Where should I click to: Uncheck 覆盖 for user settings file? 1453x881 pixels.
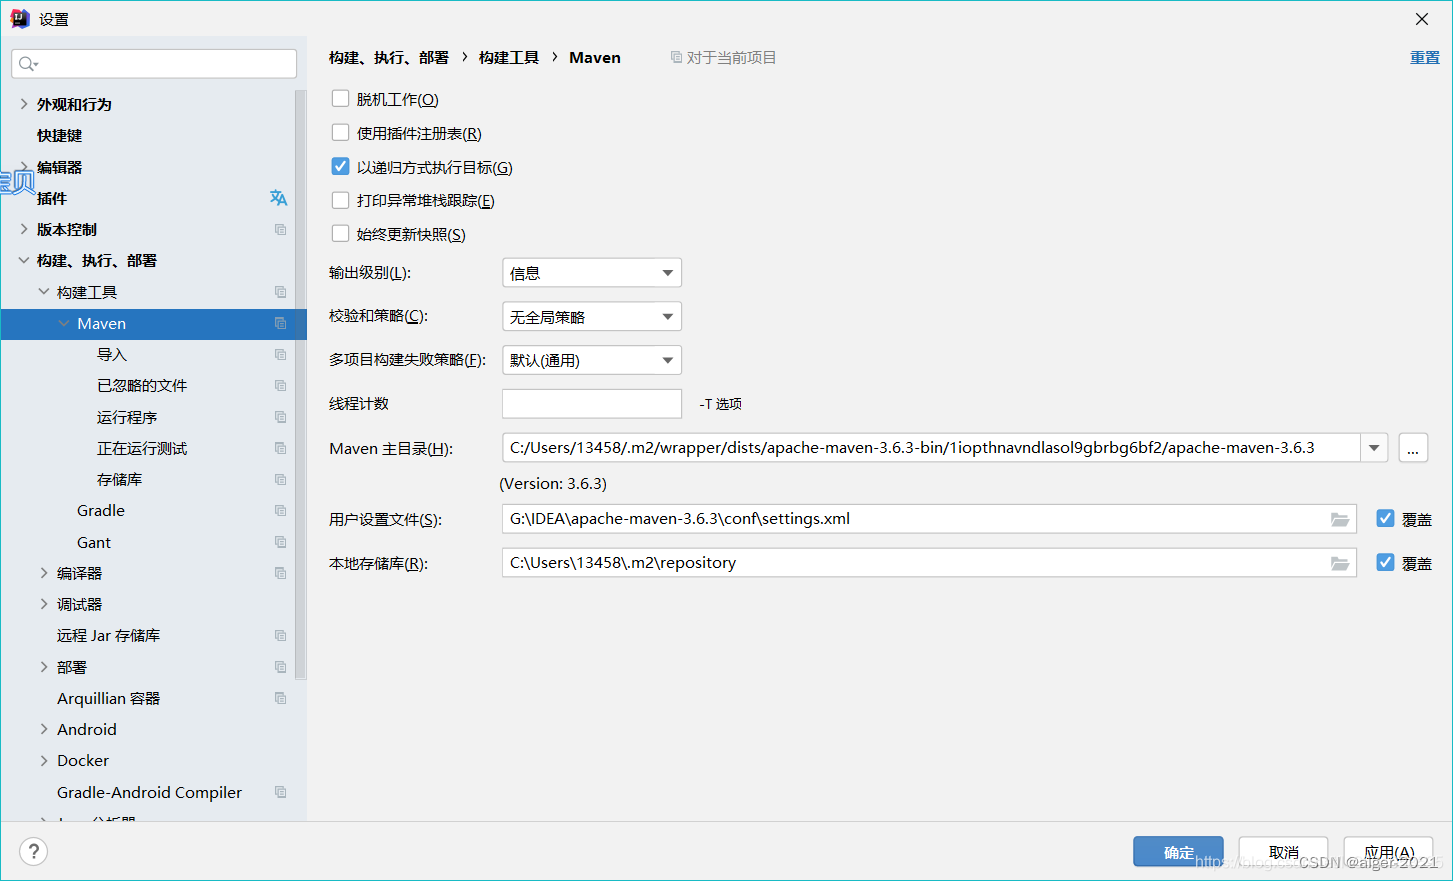point(1385,518)
